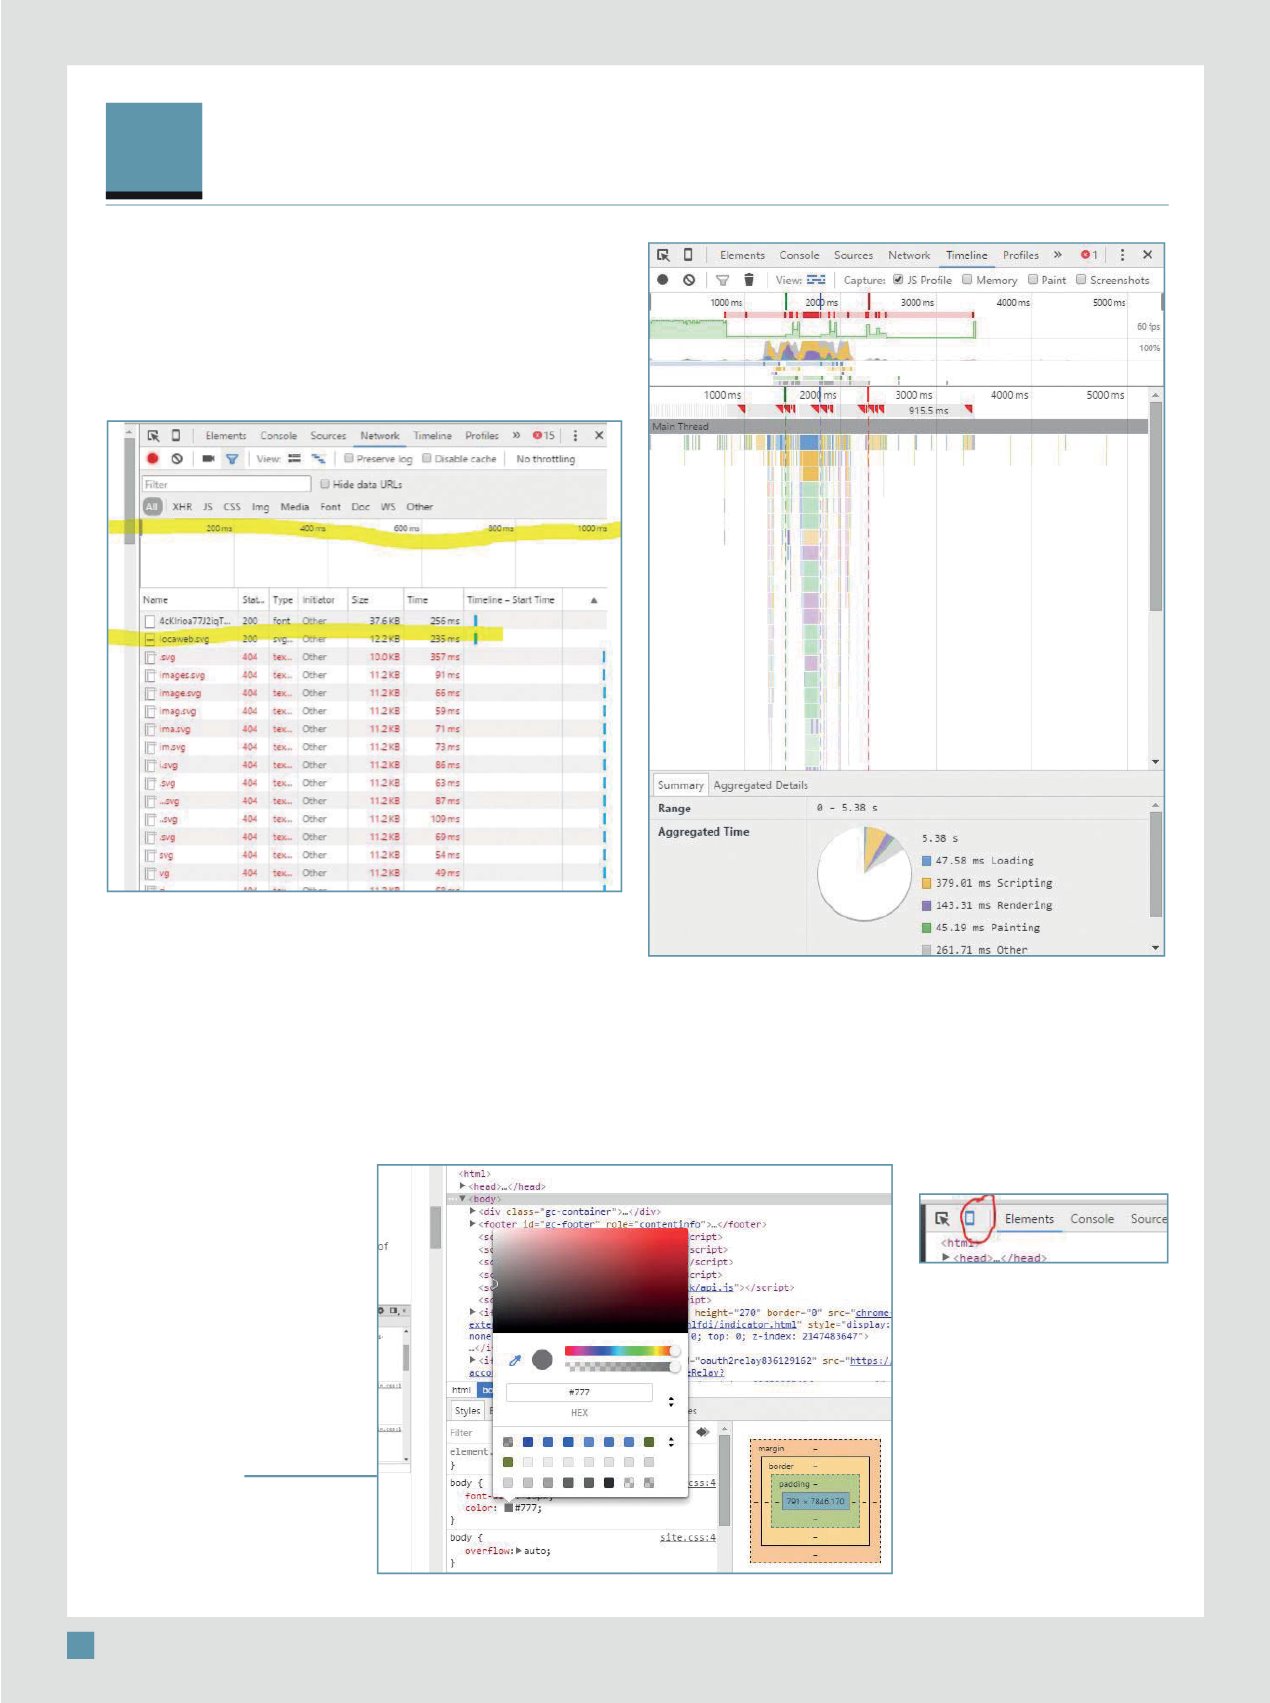Enable the Disable cache checkbox

pos(427,458)
